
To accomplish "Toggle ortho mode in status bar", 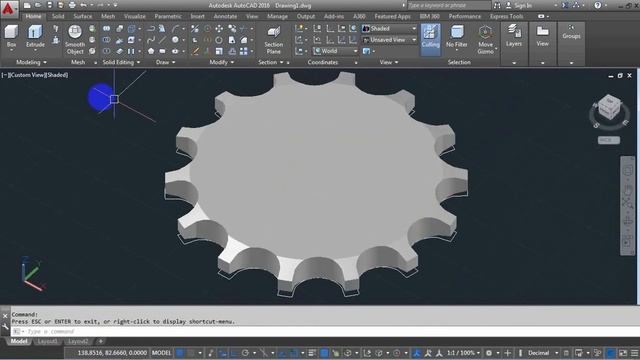I will [x=234, y=353].
